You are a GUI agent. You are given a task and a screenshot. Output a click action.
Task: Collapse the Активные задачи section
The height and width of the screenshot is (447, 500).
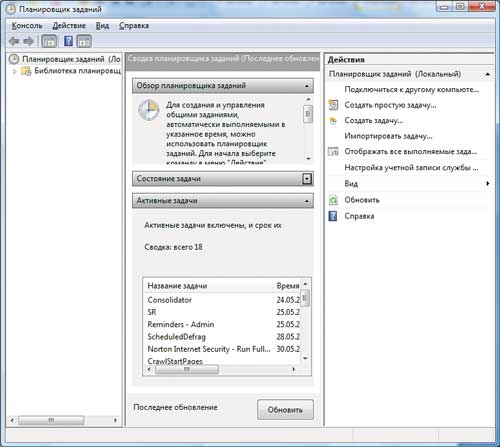point(307,201)
